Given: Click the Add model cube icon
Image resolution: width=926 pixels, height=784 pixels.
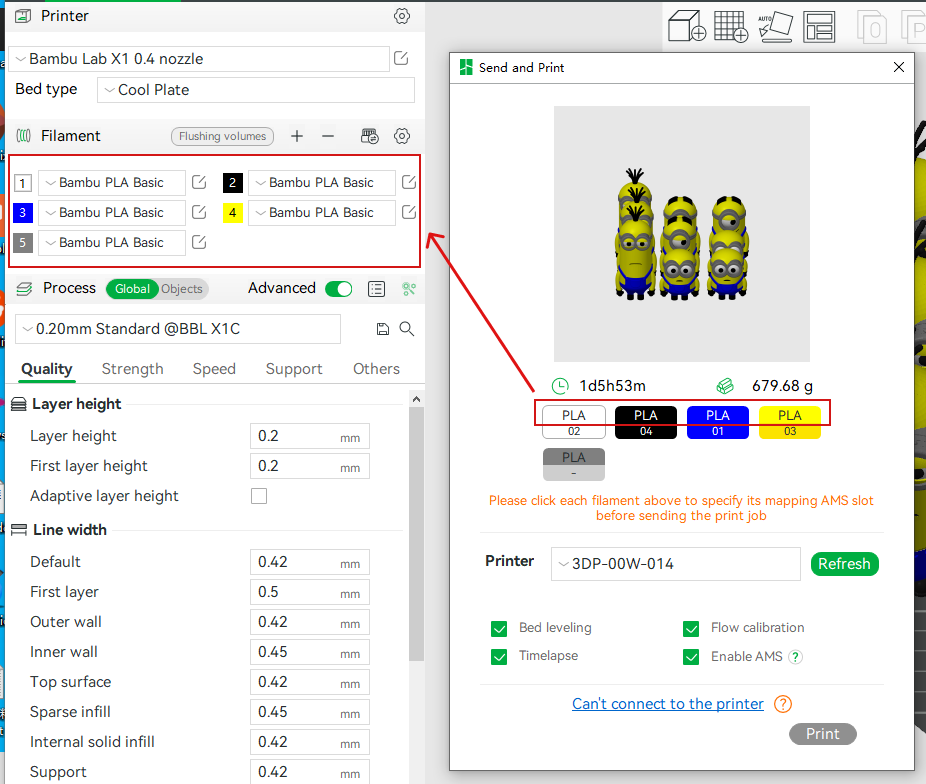Looking at the screenshot, I should tap(687, 27).
